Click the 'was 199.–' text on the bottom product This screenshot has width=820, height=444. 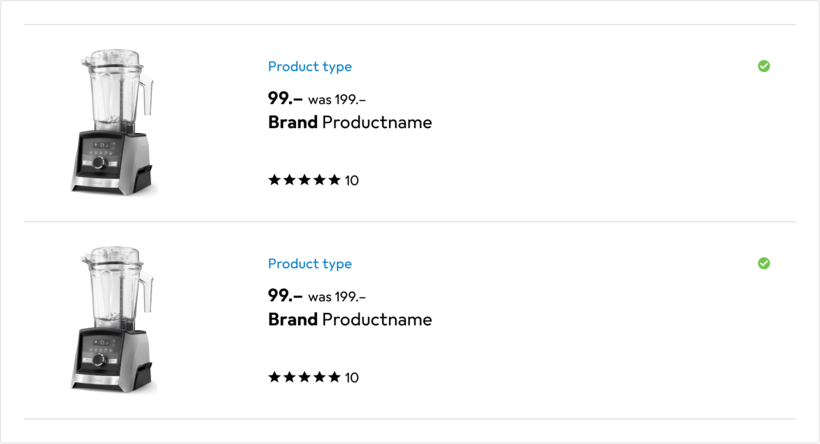(337, 296)
